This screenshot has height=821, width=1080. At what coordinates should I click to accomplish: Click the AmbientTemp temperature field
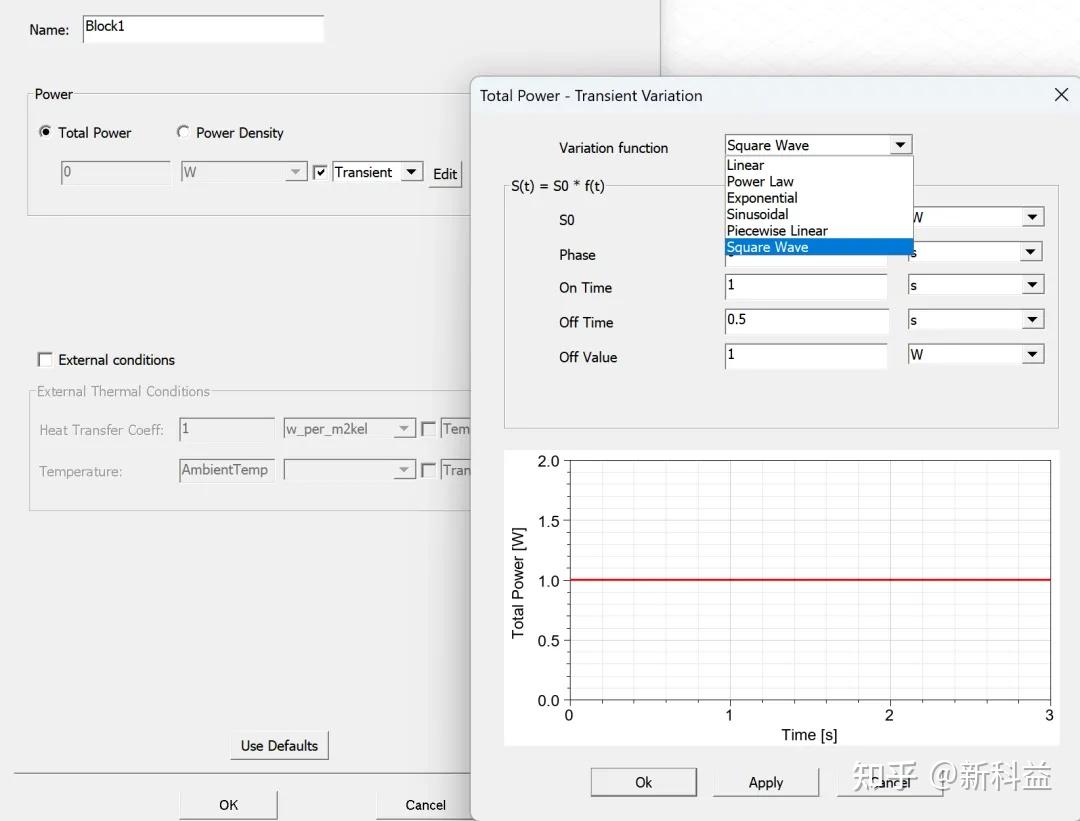227,470
